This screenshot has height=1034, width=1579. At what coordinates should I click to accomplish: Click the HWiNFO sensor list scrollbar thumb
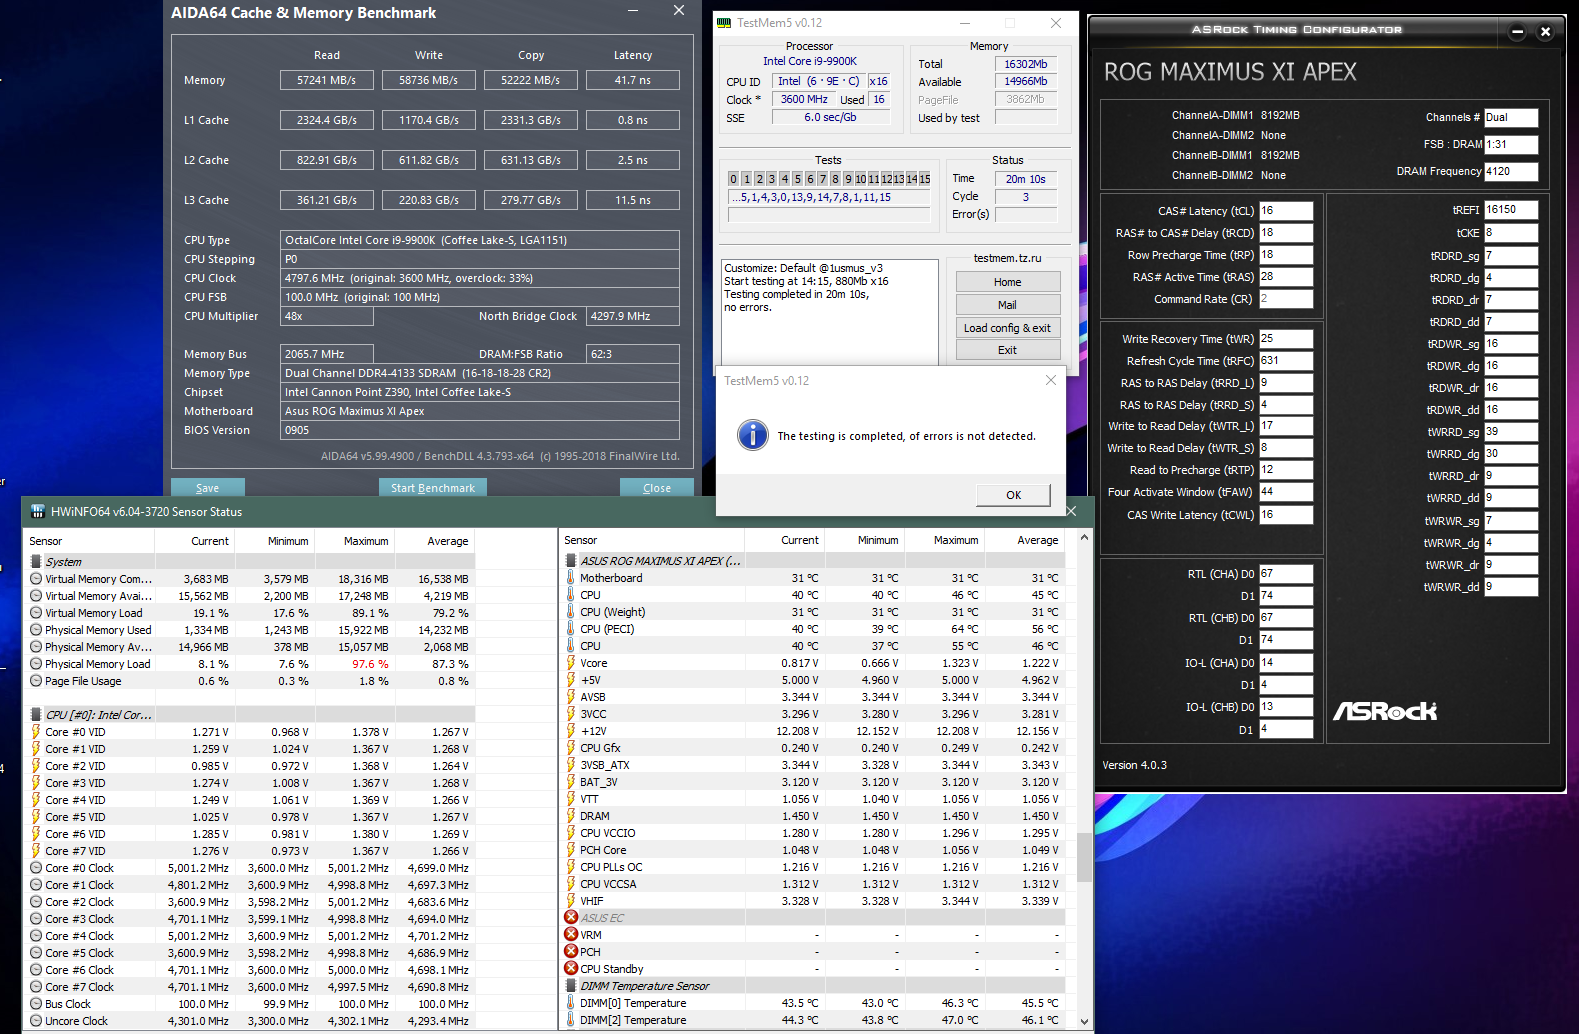click(1084, 856)
